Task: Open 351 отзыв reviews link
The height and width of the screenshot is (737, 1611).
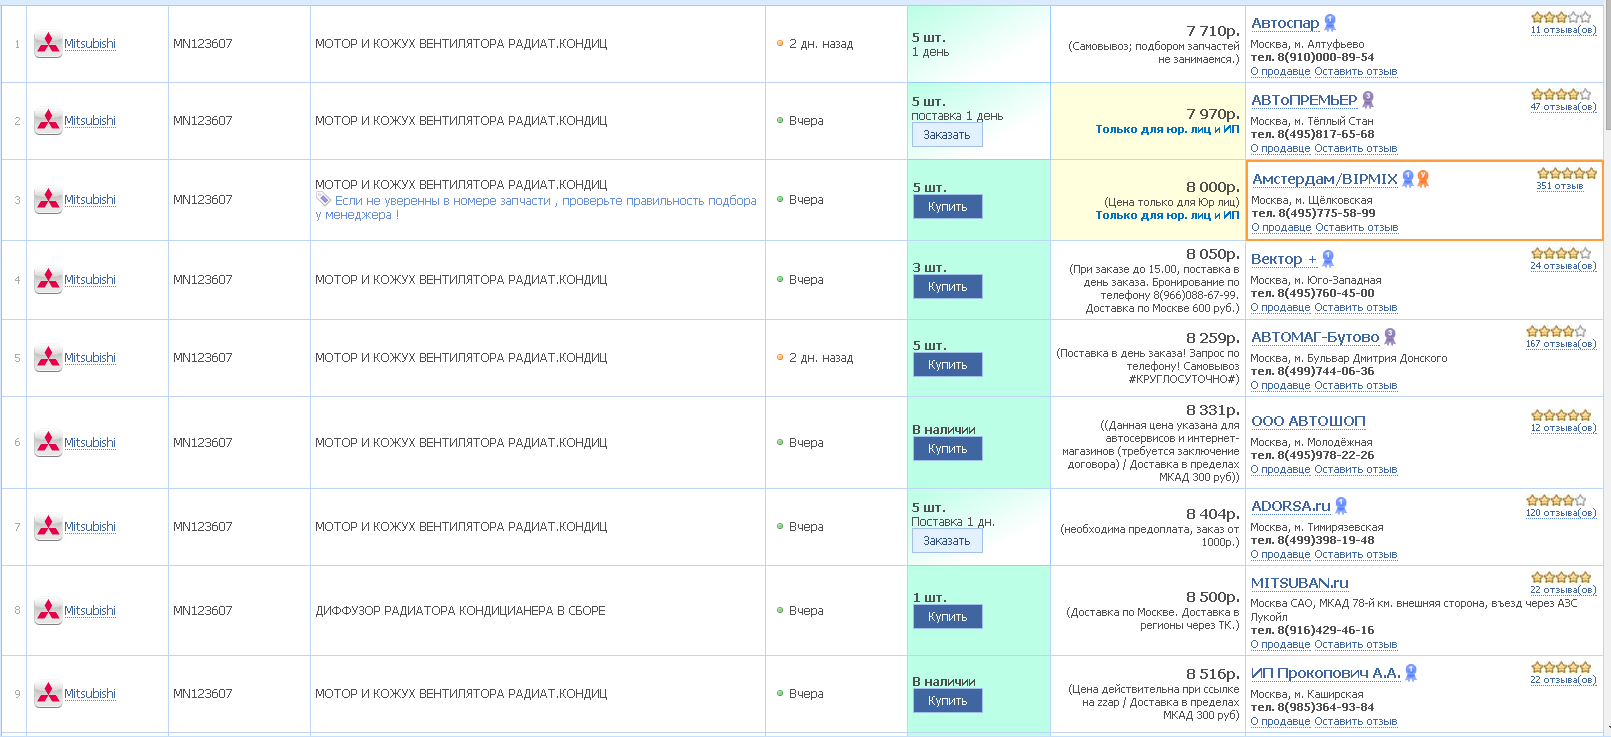Action: (1559, 186)
